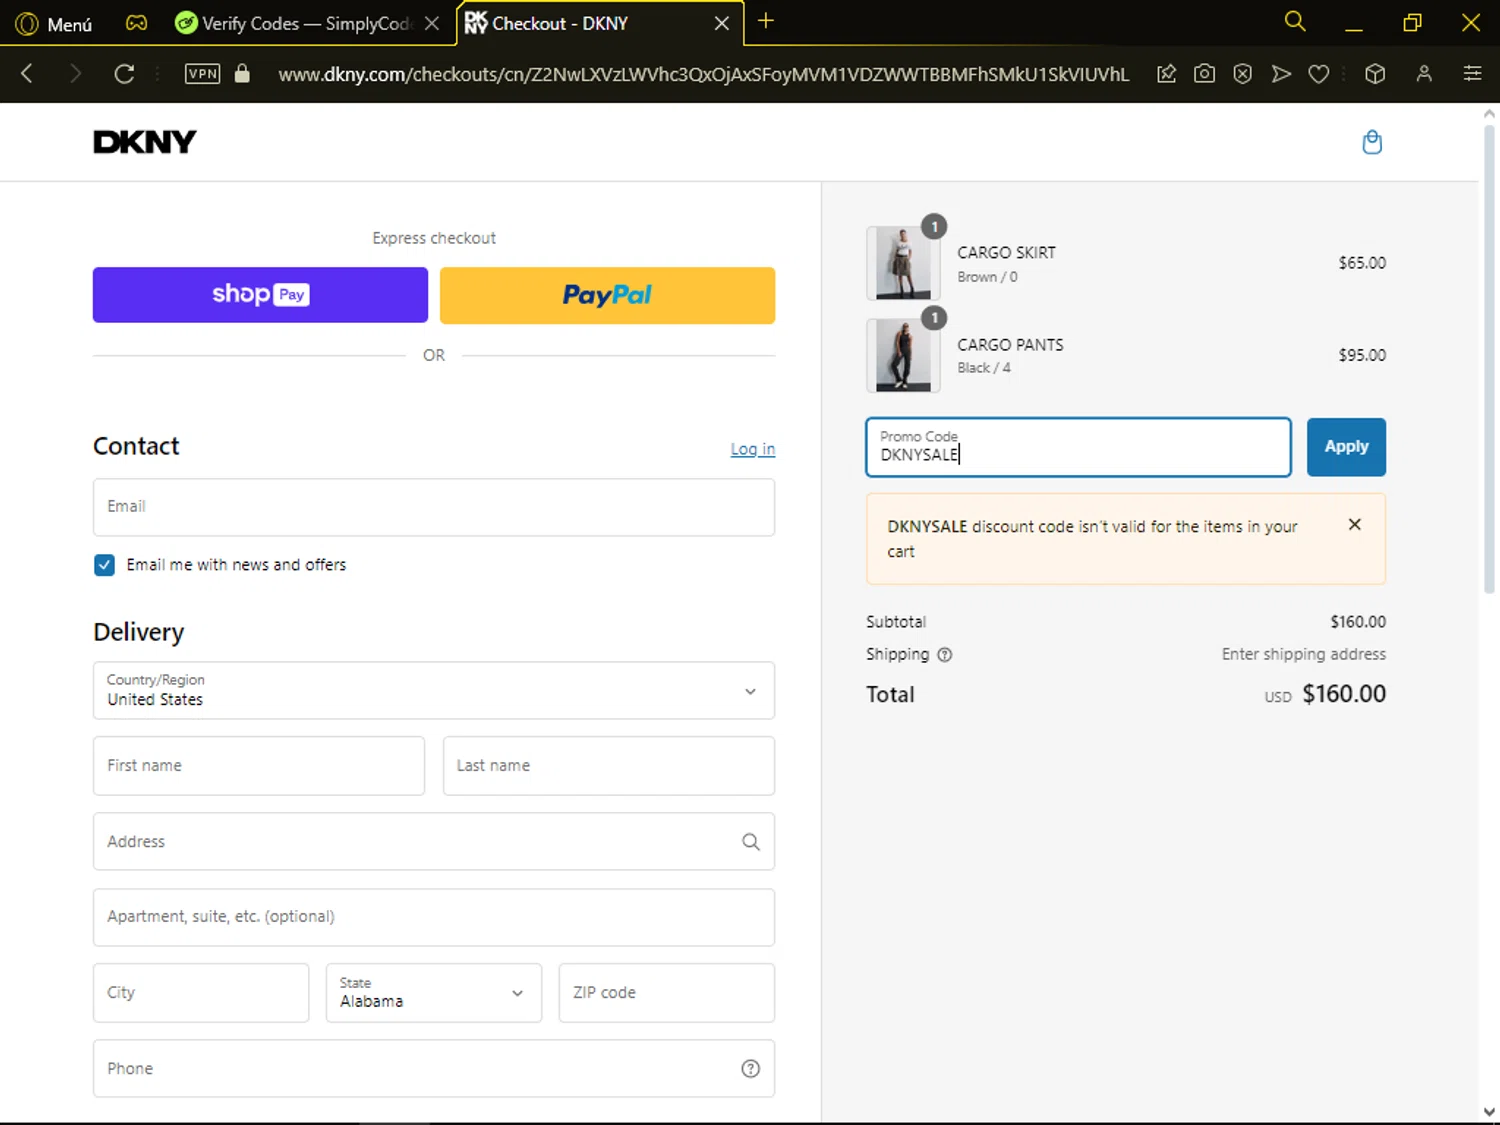Screen dimensions: 1500x1125
Task: Click the page vertical scrollbar
Action: tap(1489, 360)
